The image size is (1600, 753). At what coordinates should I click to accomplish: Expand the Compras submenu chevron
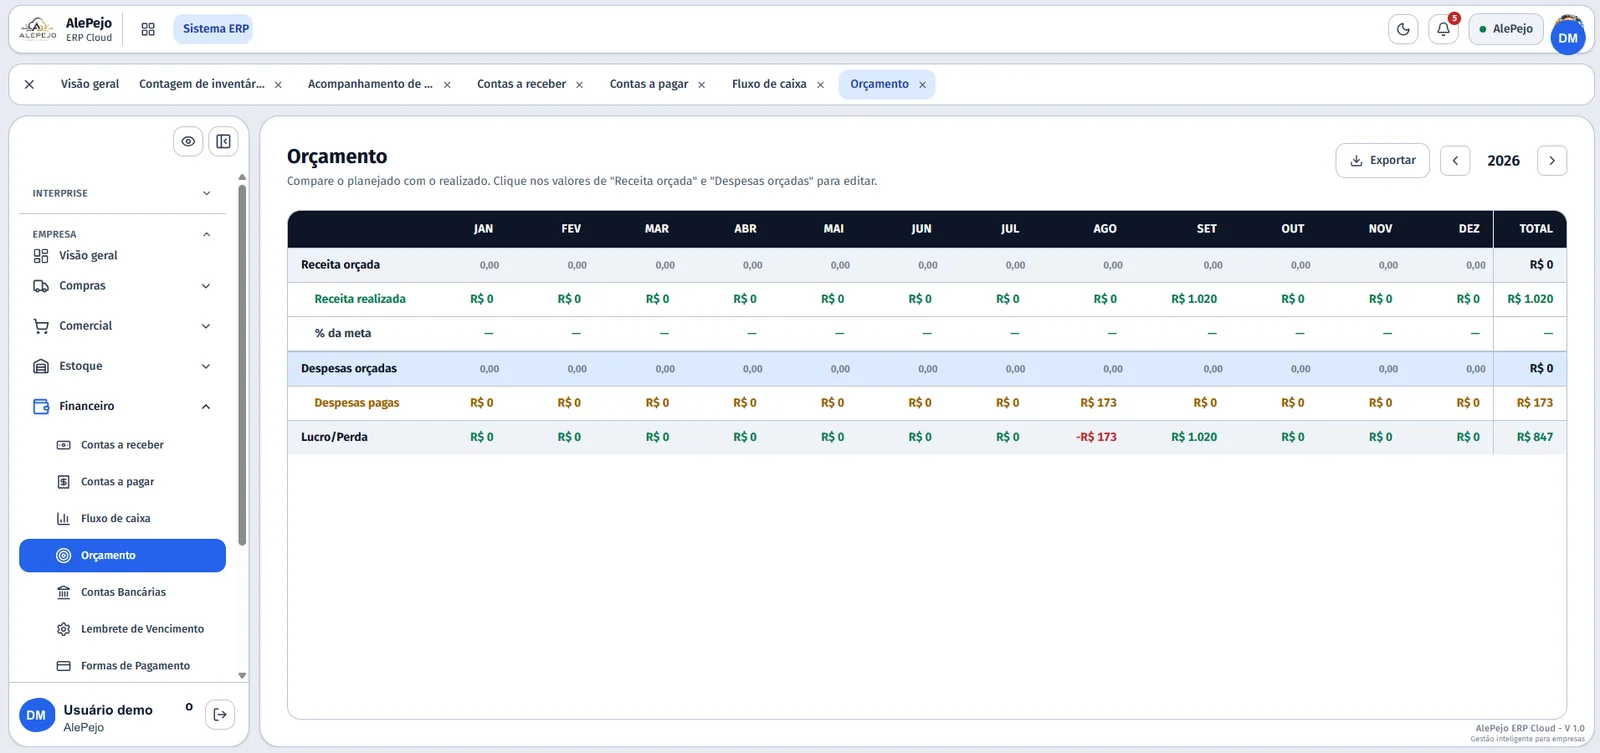coord(206,286)
